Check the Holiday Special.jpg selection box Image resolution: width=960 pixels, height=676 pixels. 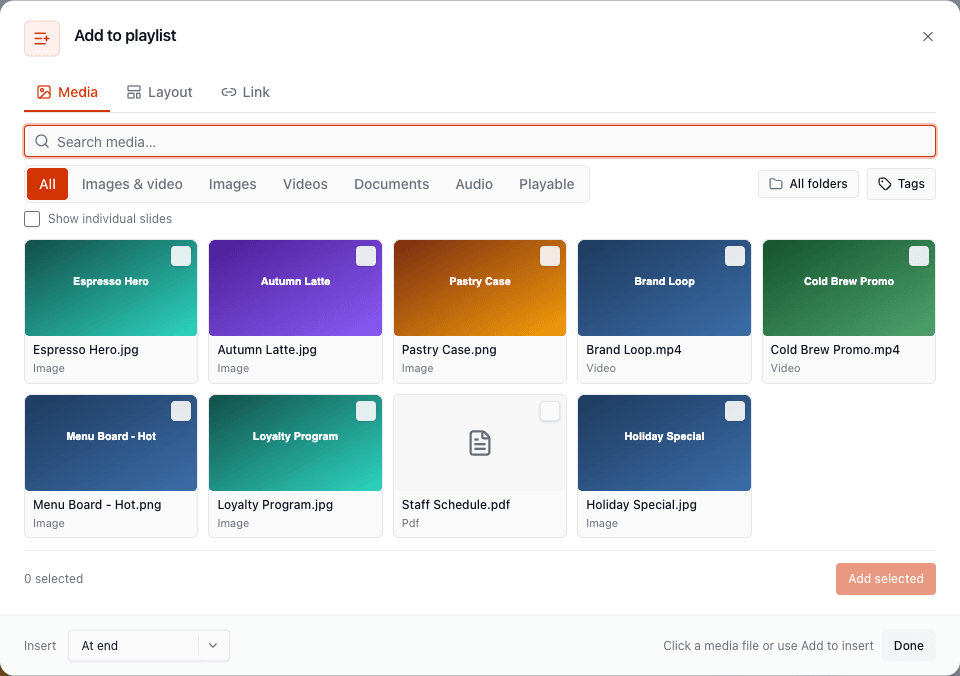click(734, 411)
